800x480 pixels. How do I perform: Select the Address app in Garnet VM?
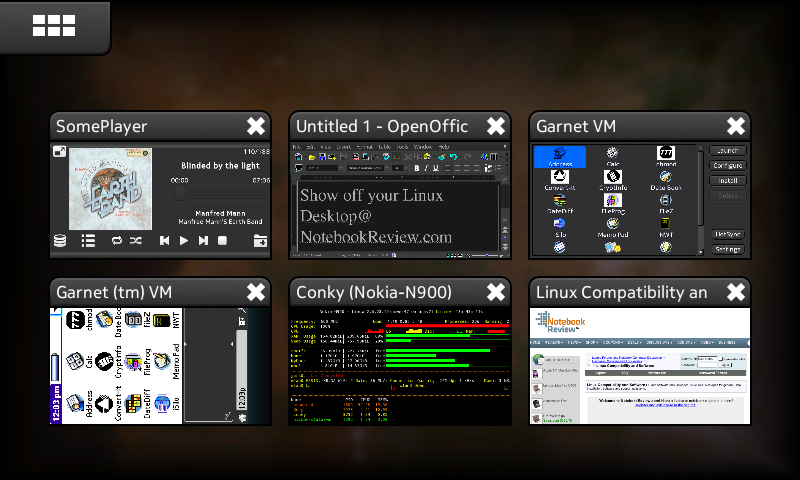560,157
